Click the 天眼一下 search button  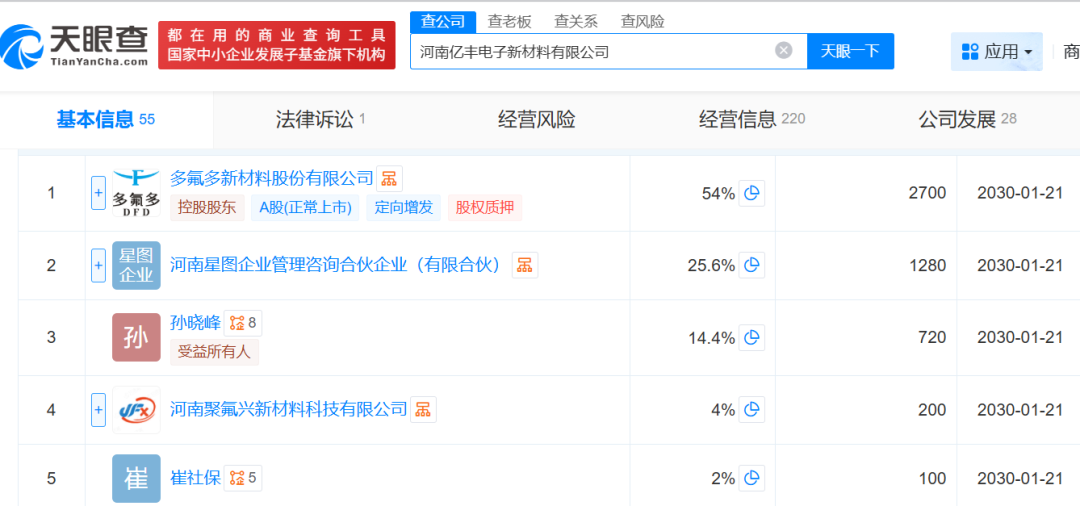[x=850, y=51]
